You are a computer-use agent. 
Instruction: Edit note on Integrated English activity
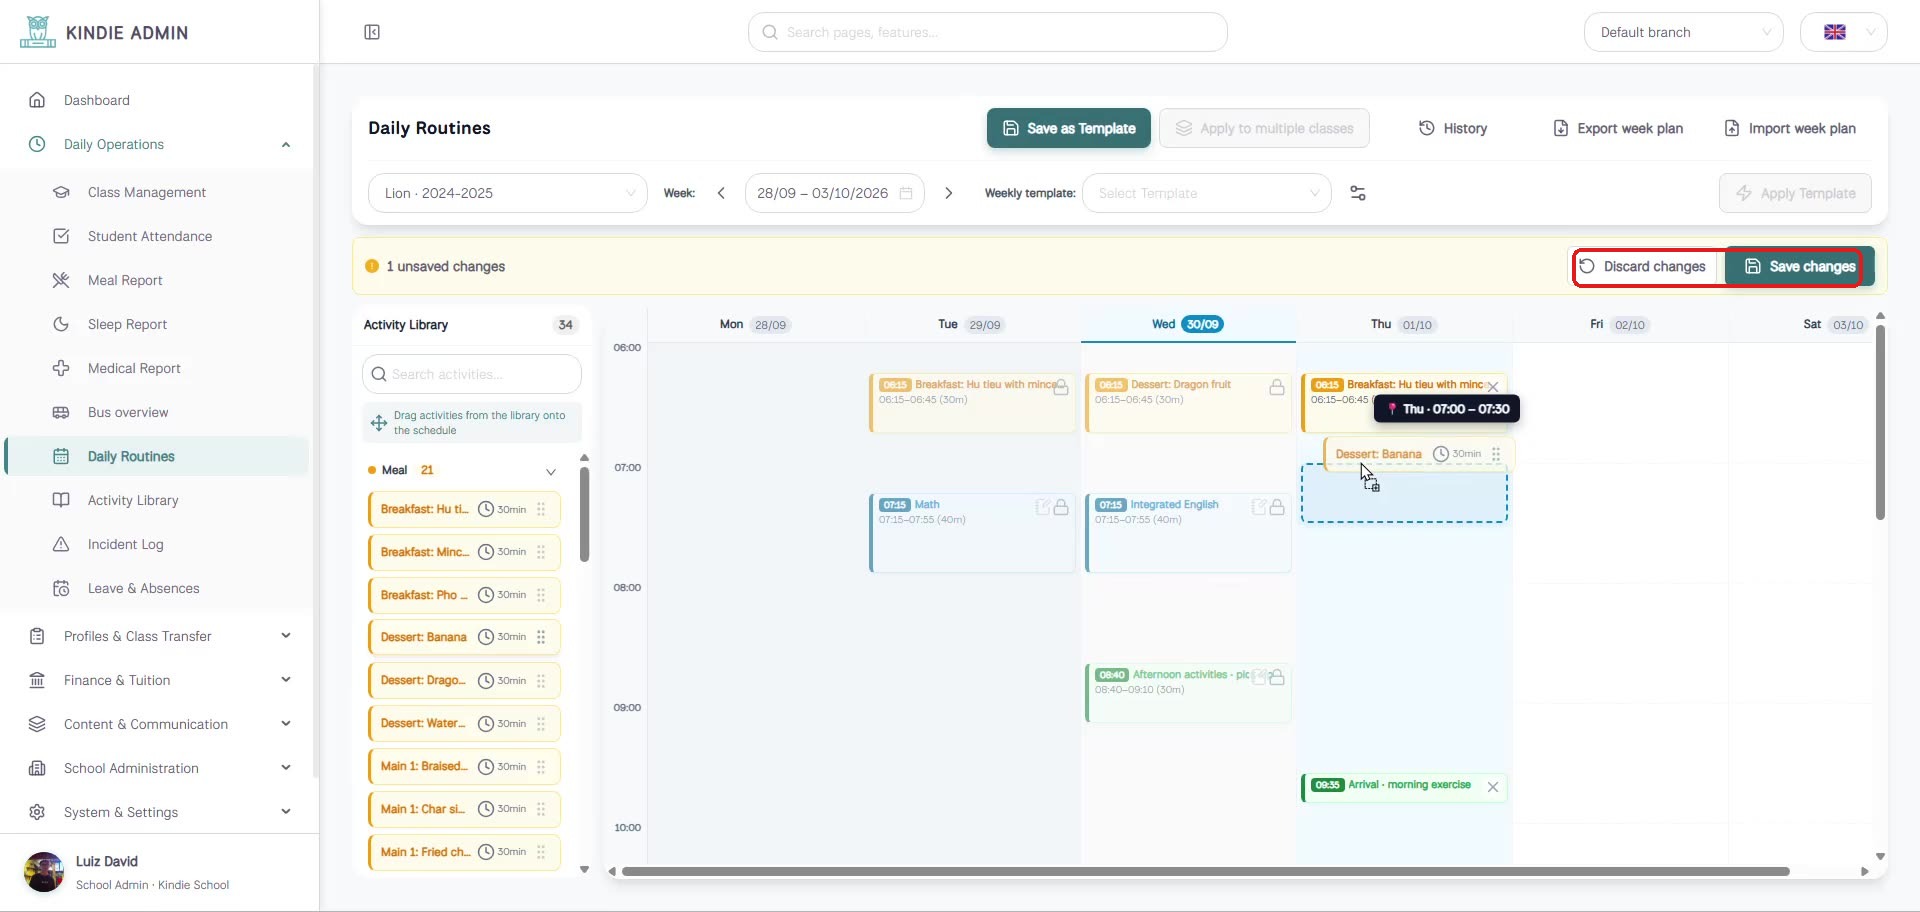click(1259, 507)
